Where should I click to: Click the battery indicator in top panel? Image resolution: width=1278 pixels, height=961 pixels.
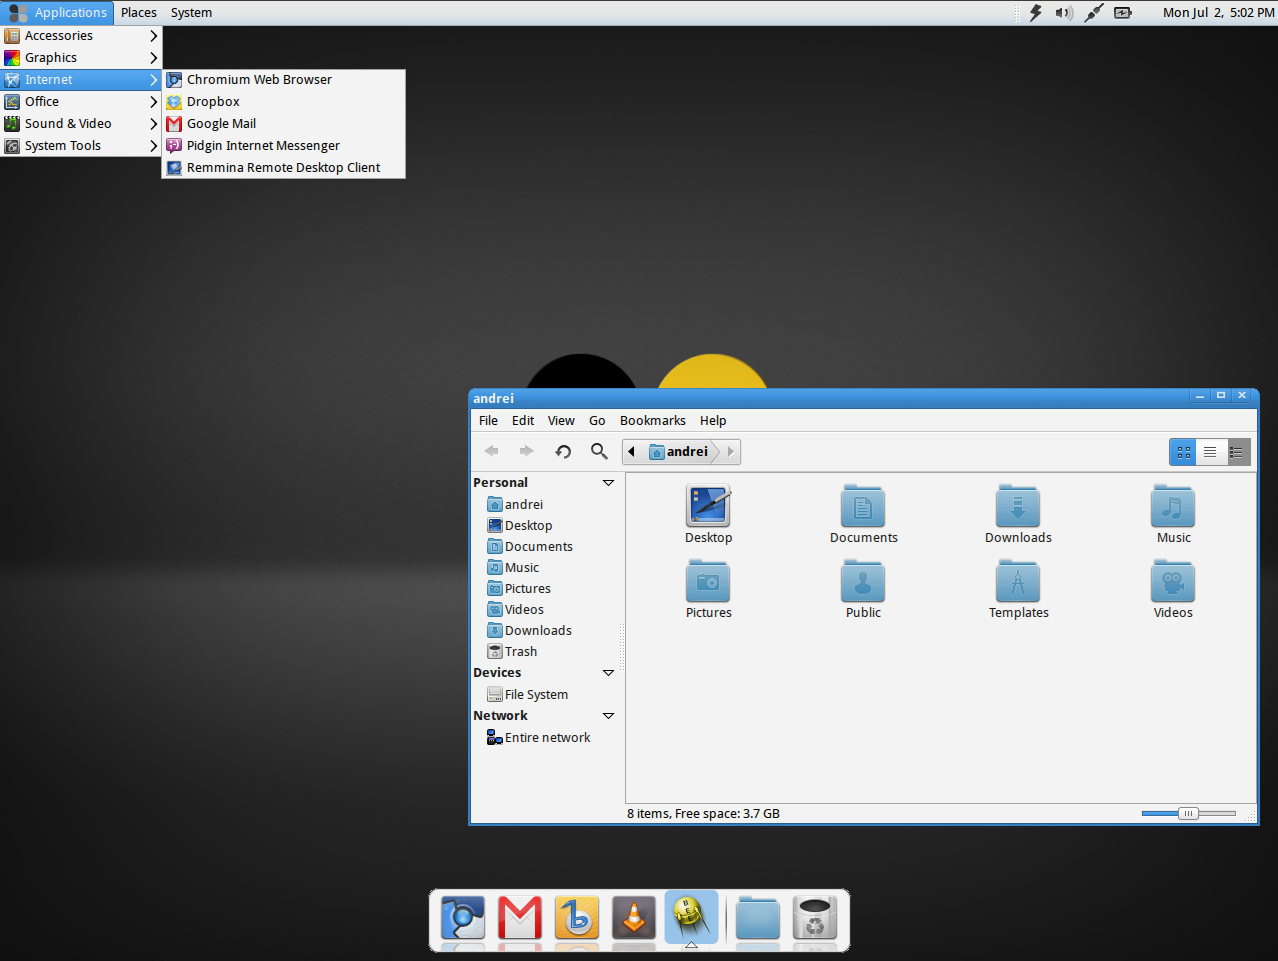tap(1123, 13)
